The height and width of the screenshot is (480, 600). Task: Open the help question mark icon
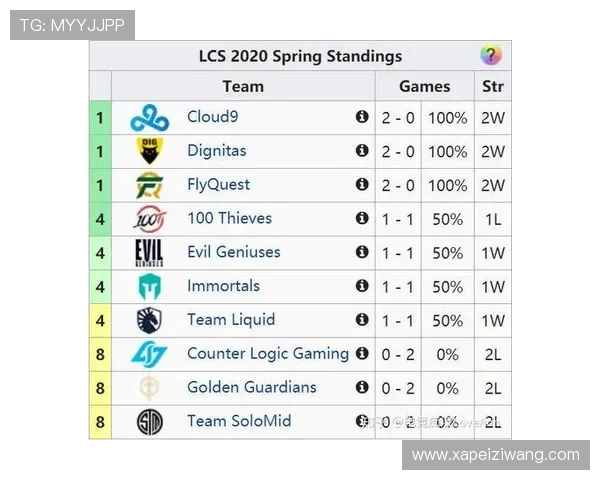490,56
